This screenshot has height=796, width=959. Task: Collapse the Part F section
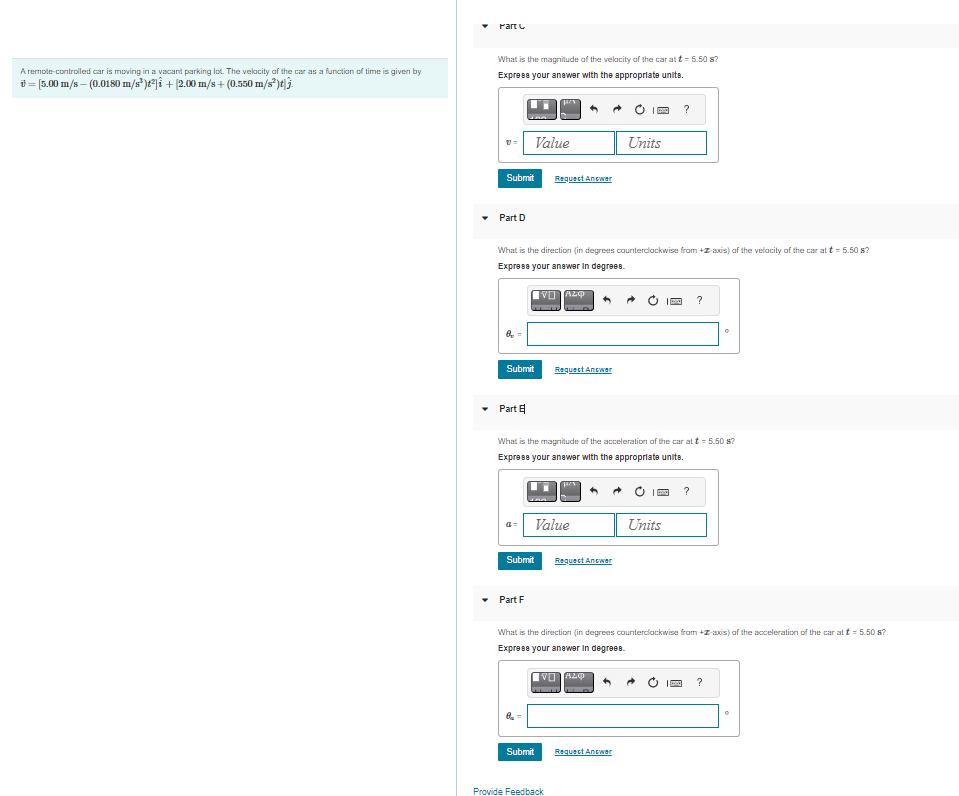(484, 599)
